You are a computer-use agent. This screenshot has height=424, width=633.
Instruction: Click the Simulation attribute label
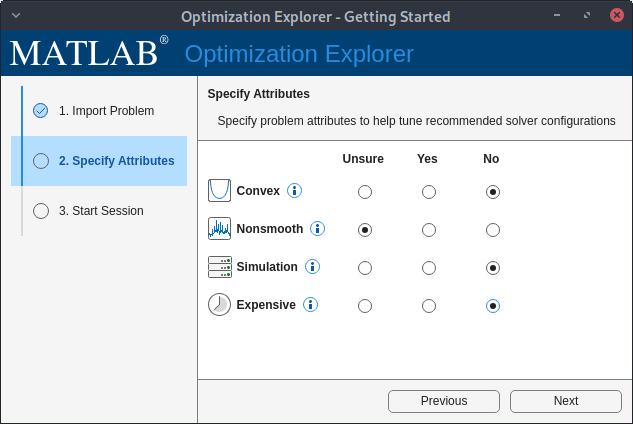pos(267,267)
